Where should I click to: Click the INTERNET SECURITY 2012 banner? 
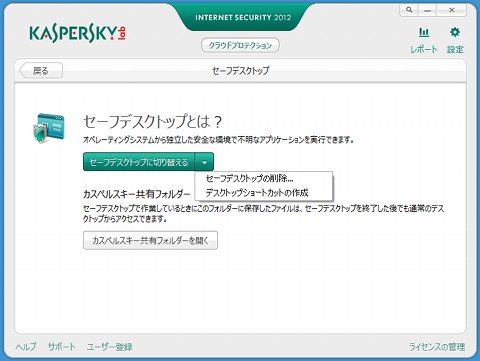coord(243,17)
